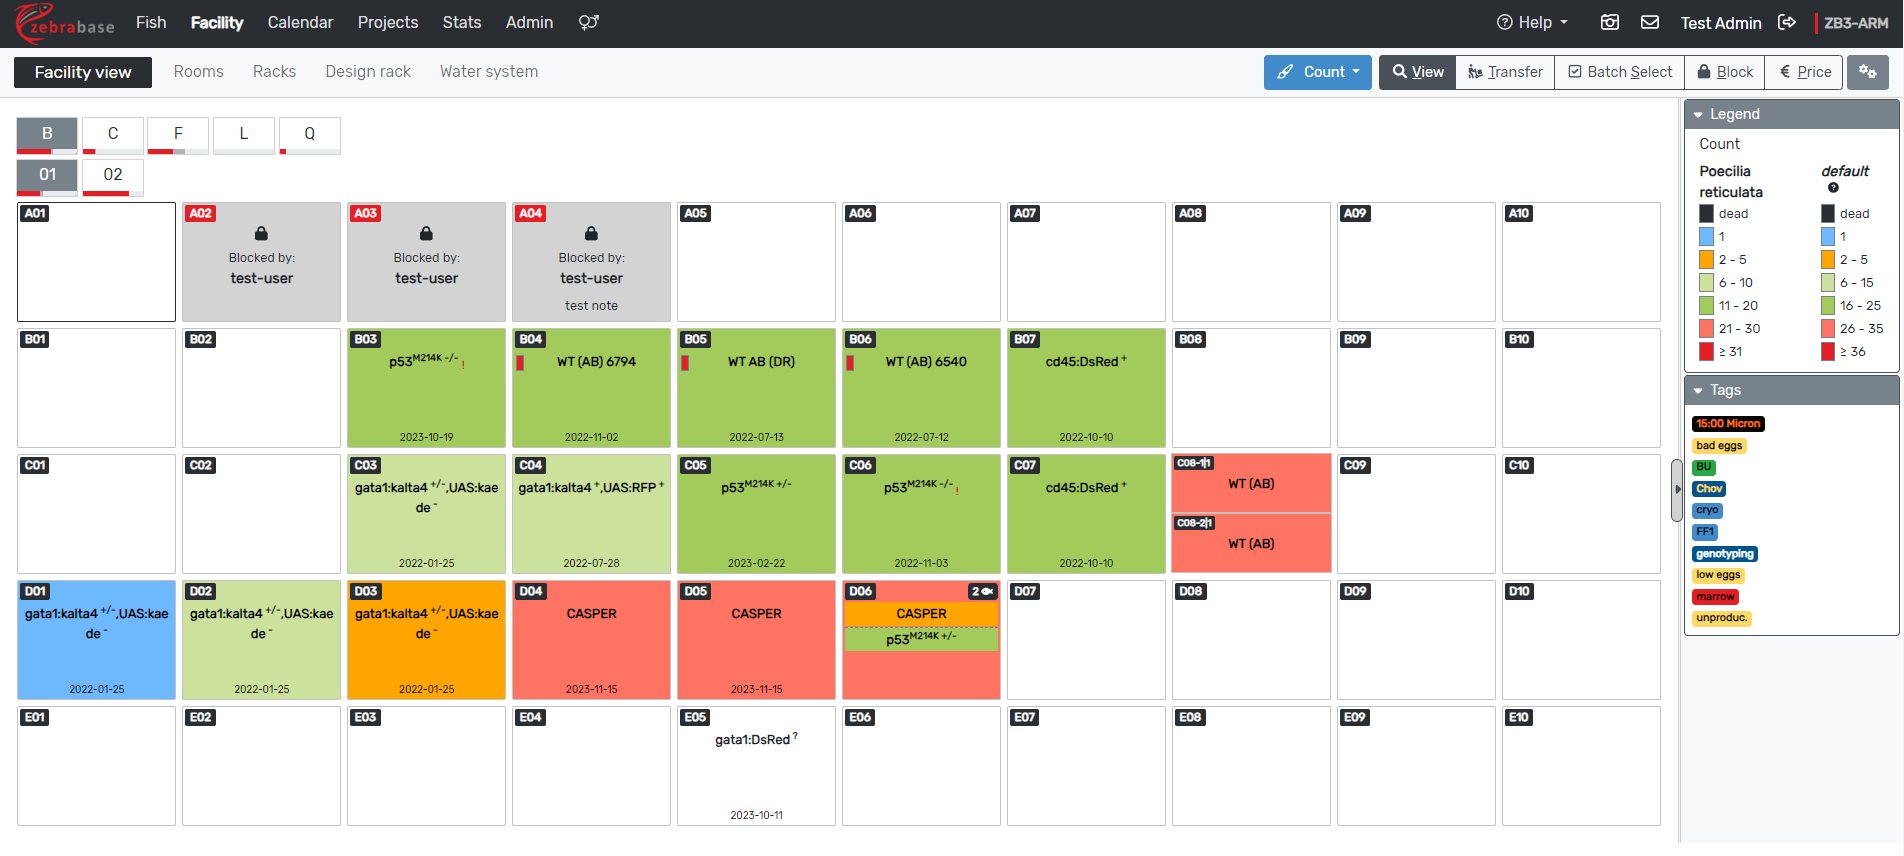
Task: Toggle Batch Select mode
Action: [x=1619, y=72]
